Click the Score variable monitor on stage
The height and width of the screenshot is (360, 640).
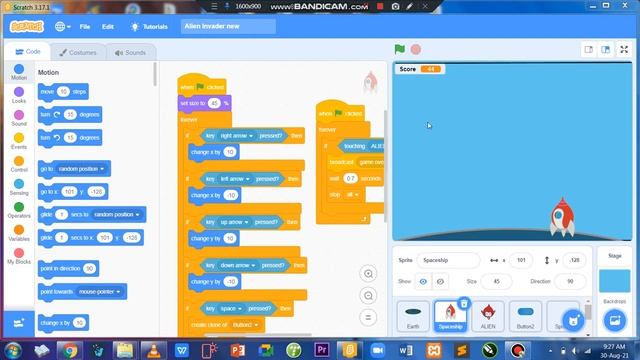coord(419,69)
